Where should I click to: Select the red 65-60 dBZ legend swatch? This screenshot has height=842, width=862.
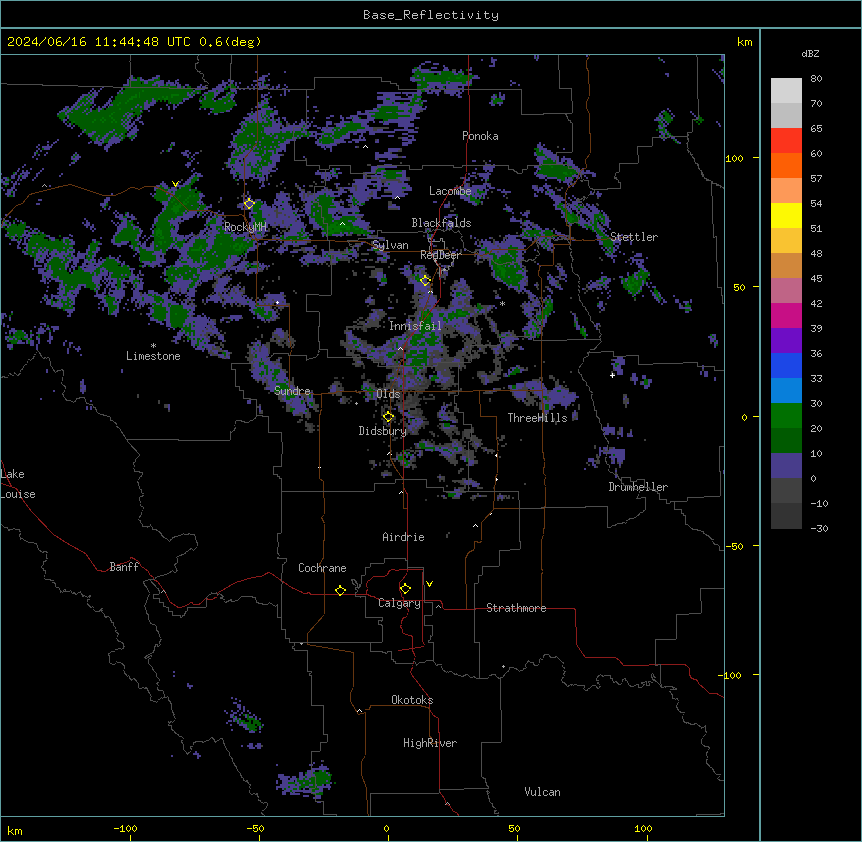(x=786, y=140)
